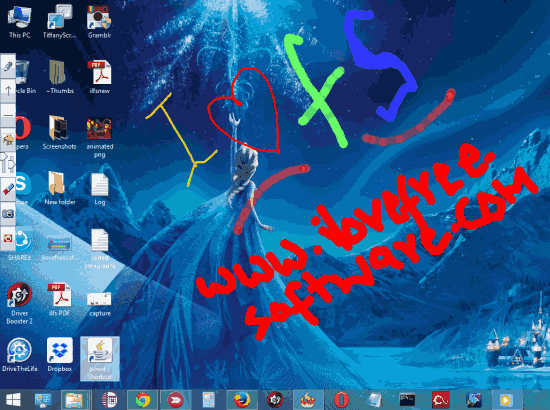The width and height of the screenshot is (550, 410).
Task: Select the Opera desktop shortcut
Action: pos(23,133)
